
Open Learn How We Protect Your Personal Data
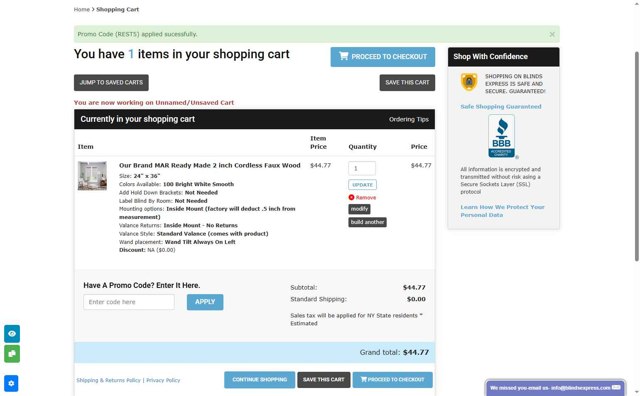coord(502,211)
